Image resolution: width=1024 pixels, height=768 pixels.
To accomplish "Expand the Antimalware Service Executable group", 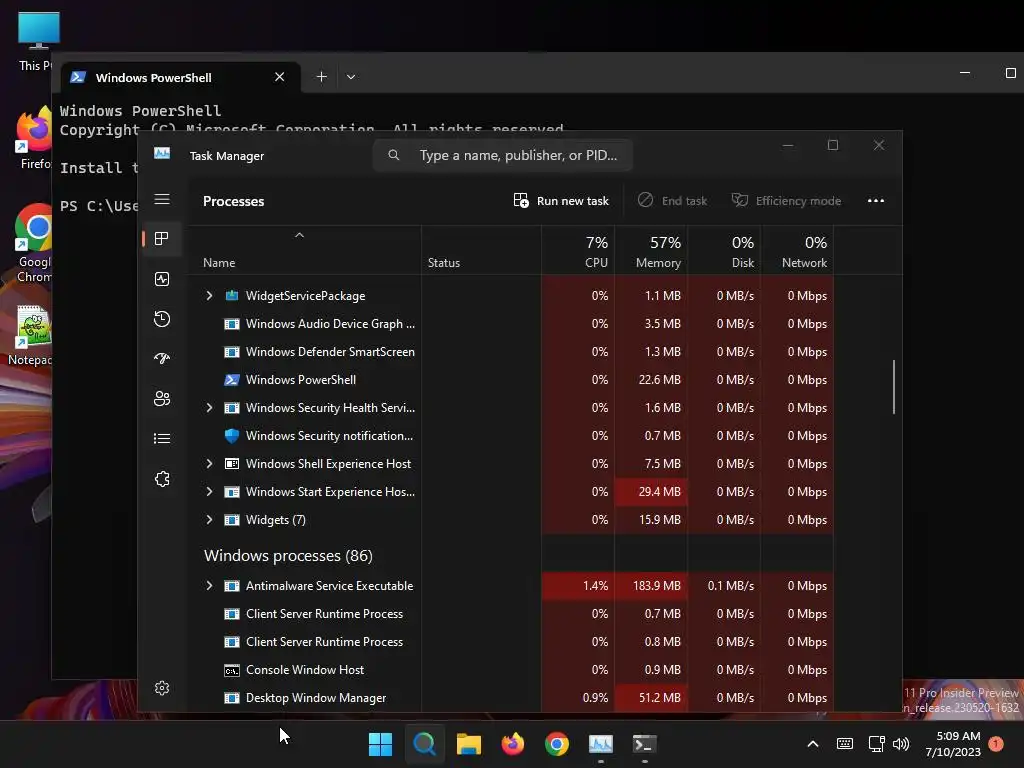I will point(209,586).
